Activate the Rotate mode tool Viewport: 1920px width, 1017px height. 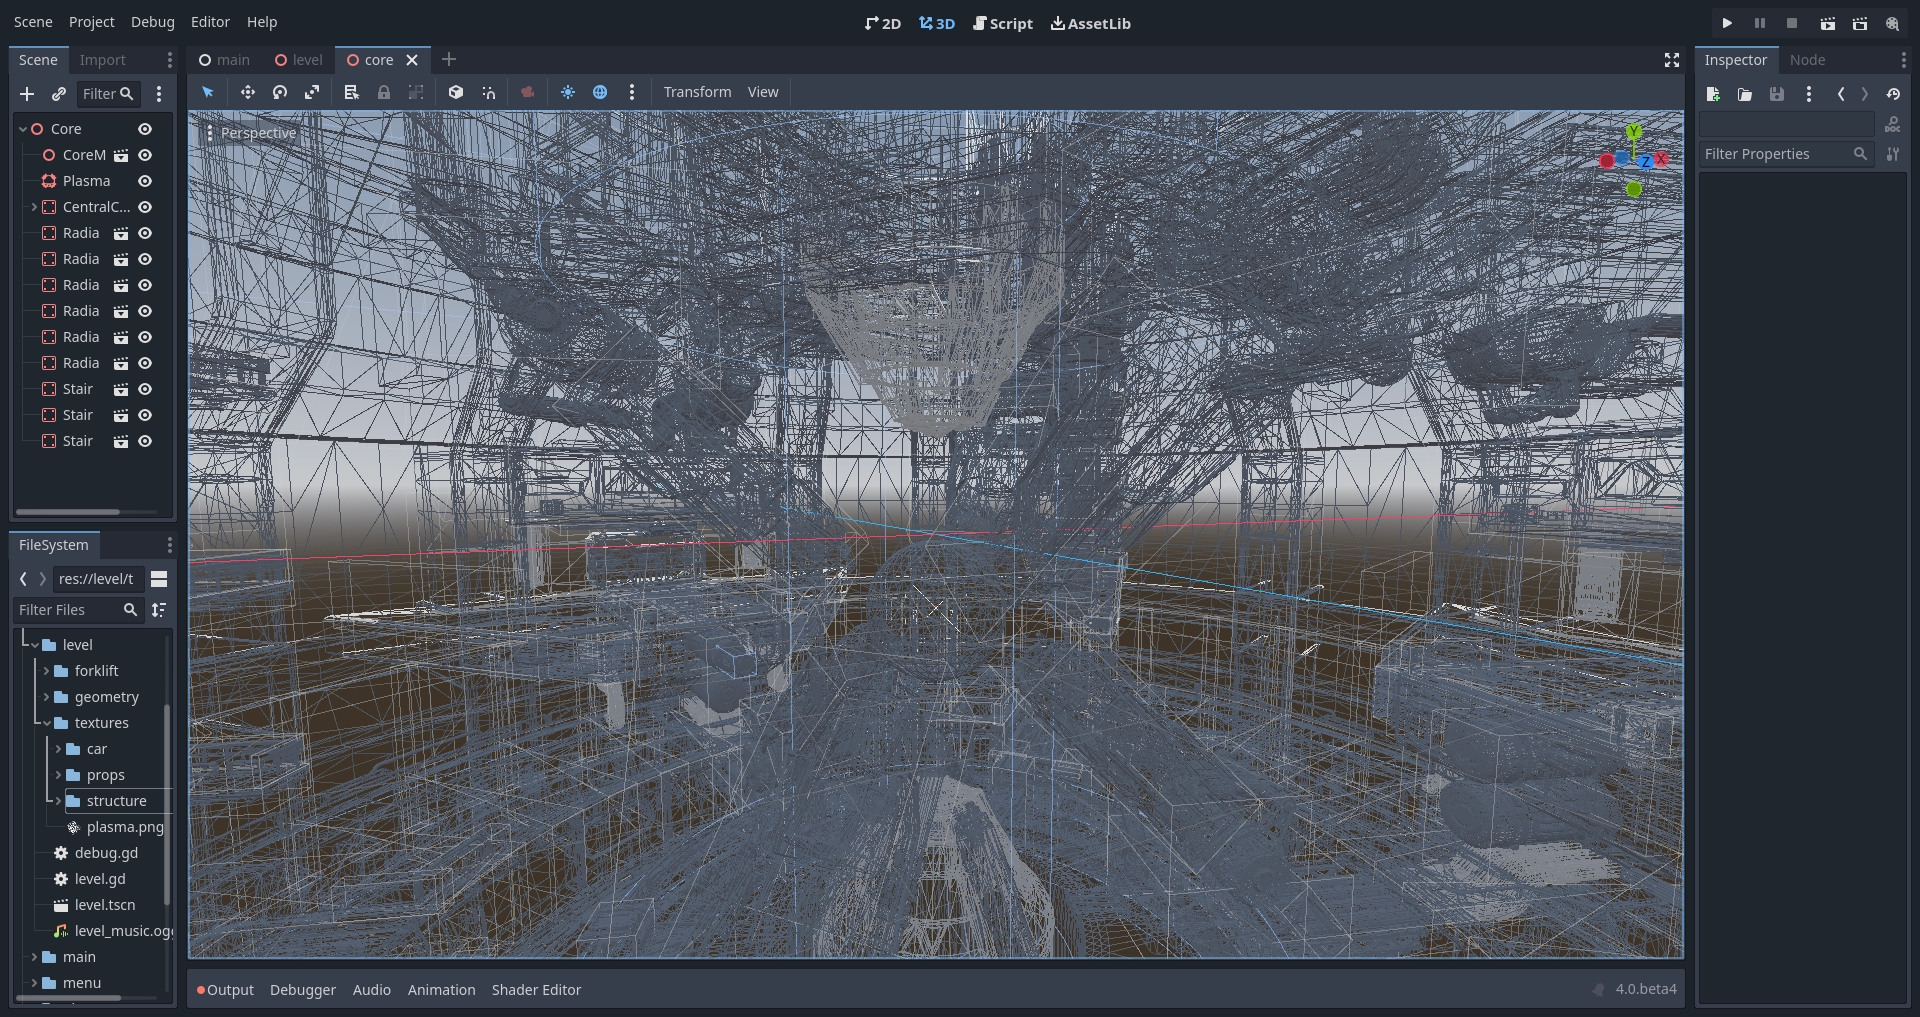pyautogui.click(x=280, y=92)
